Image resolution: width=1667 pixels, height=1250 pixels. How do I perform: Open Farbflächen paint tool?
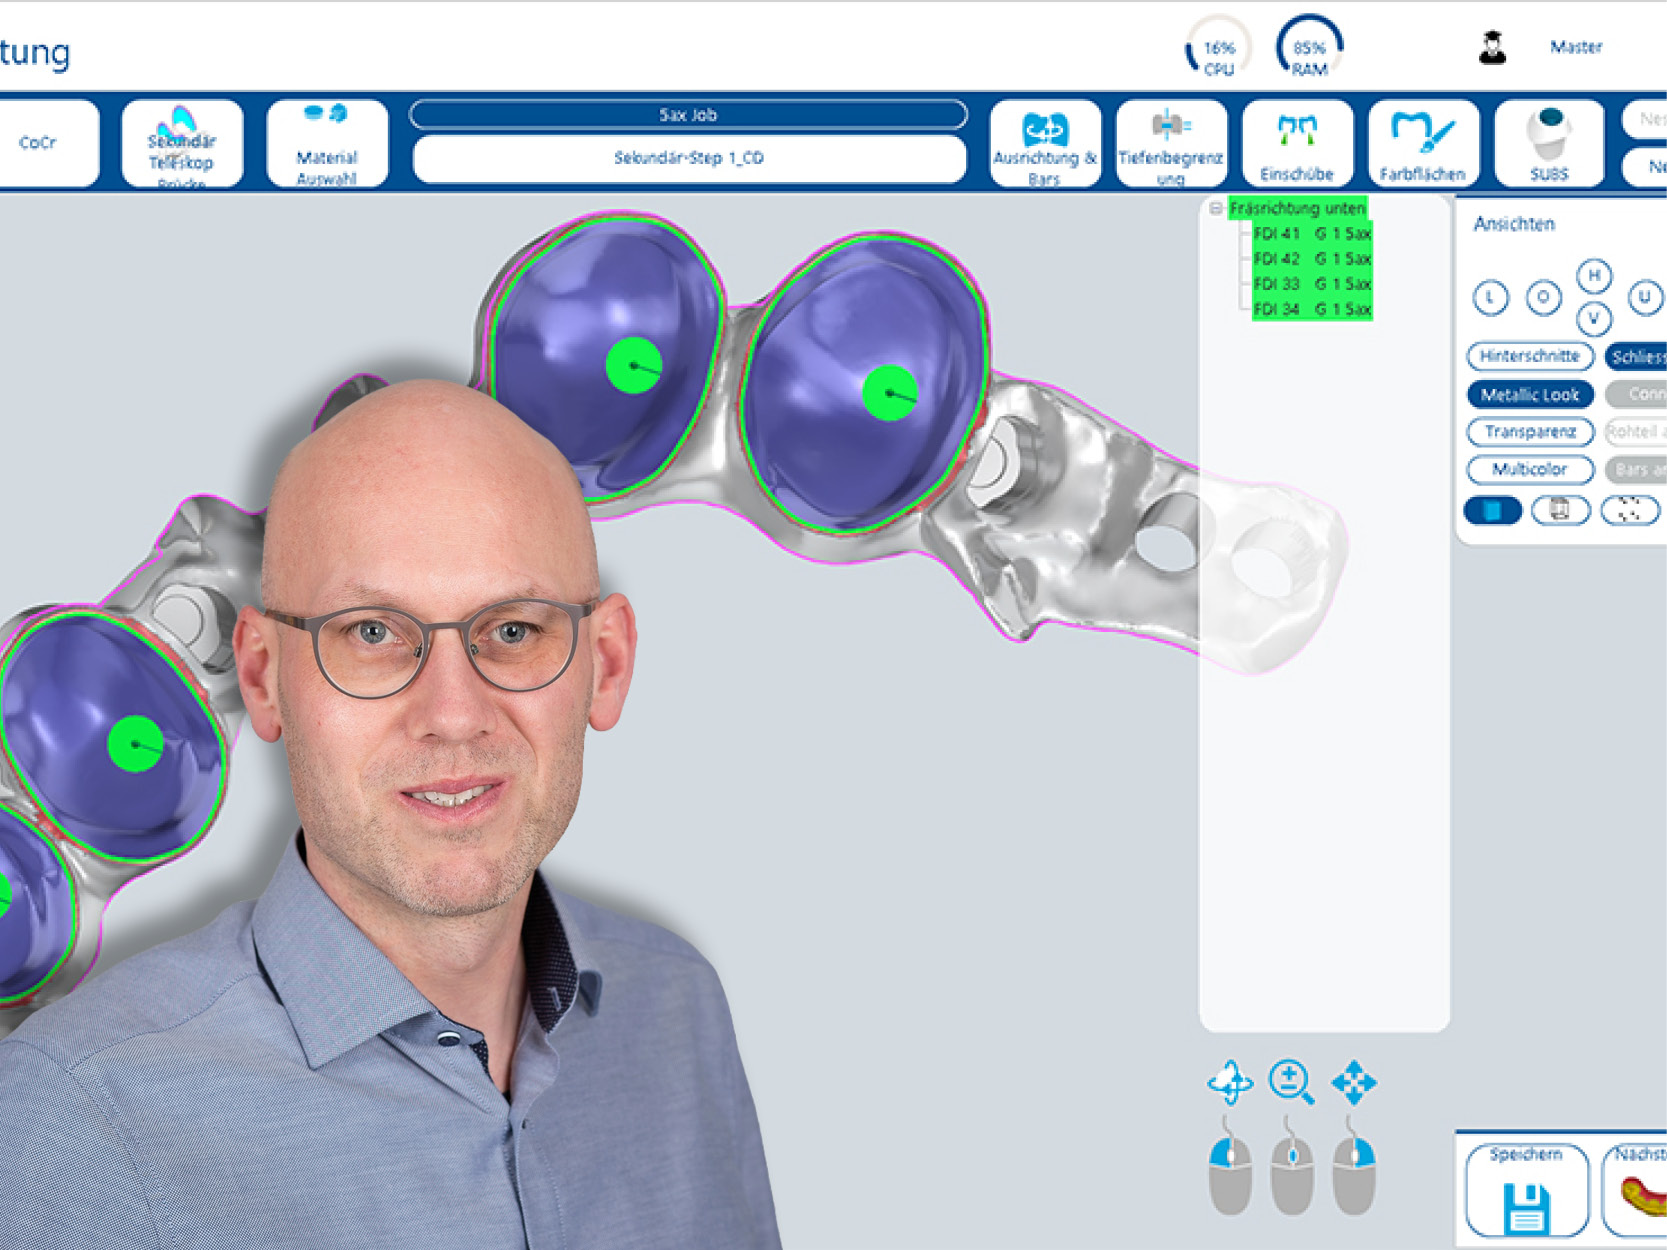click(1423, 143)
